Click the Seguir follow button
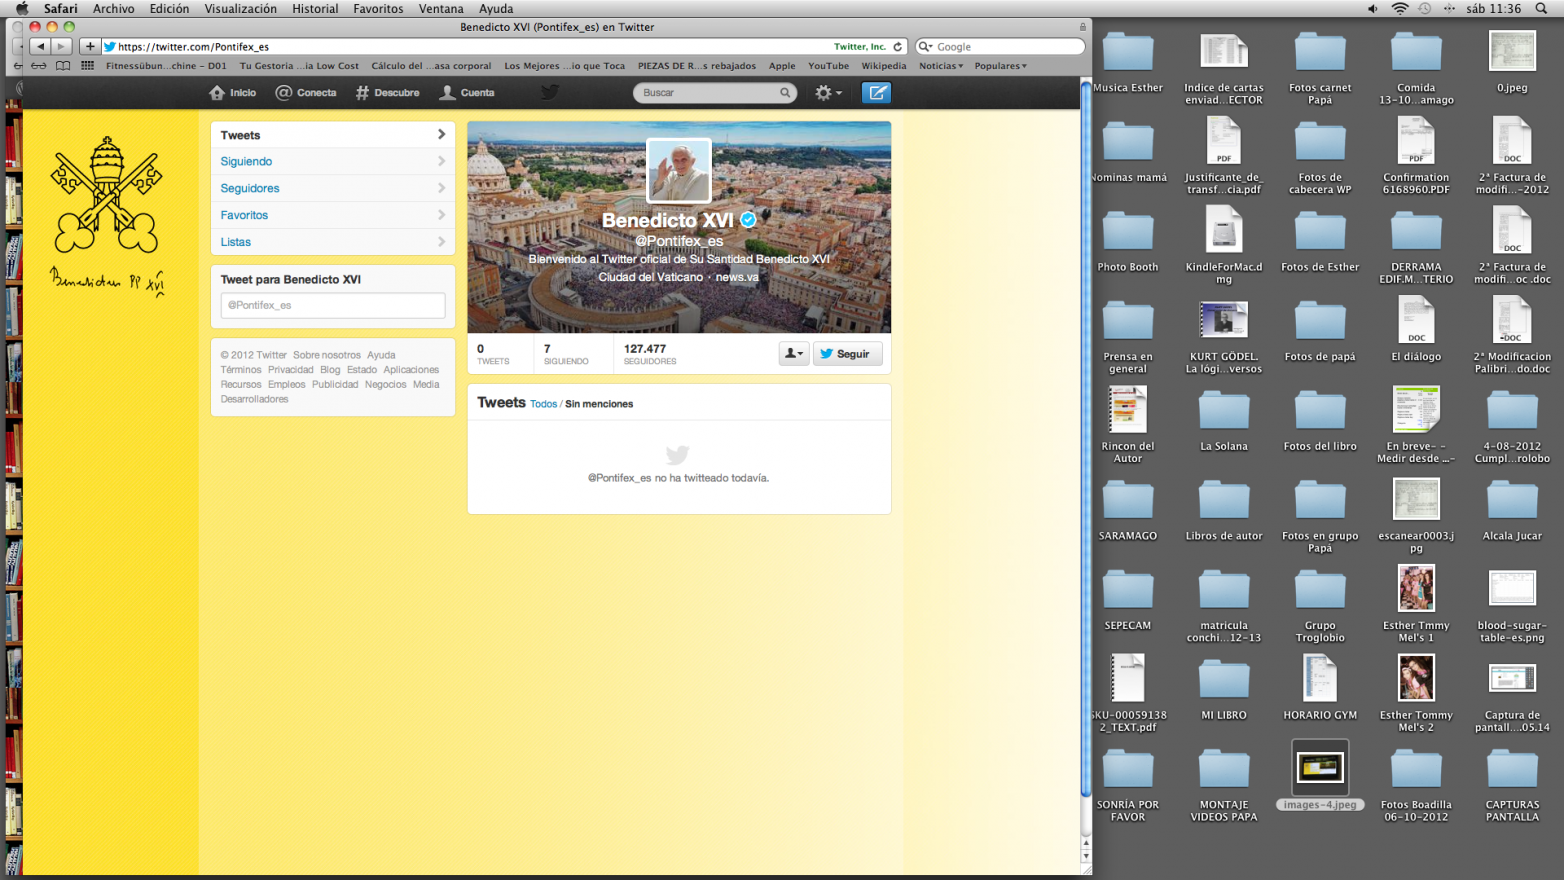 coord(847,354)
